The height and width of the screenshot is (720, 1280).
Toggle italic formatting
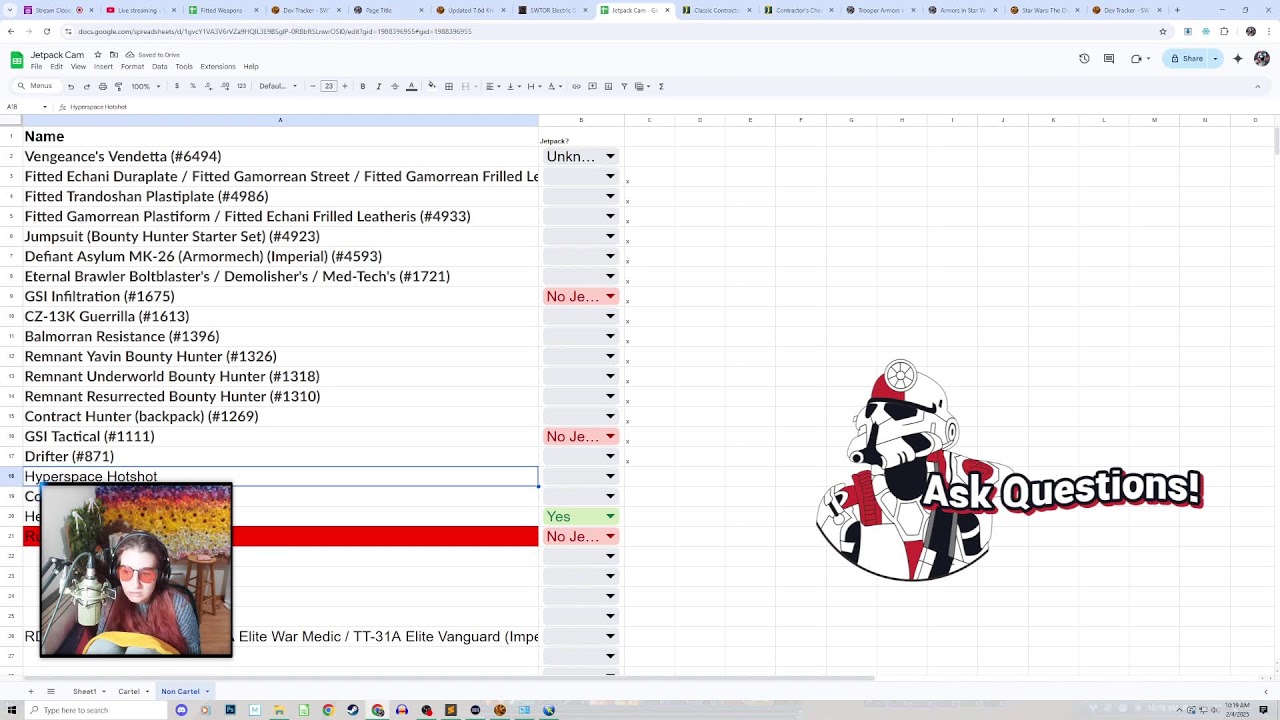click(378, 86)
